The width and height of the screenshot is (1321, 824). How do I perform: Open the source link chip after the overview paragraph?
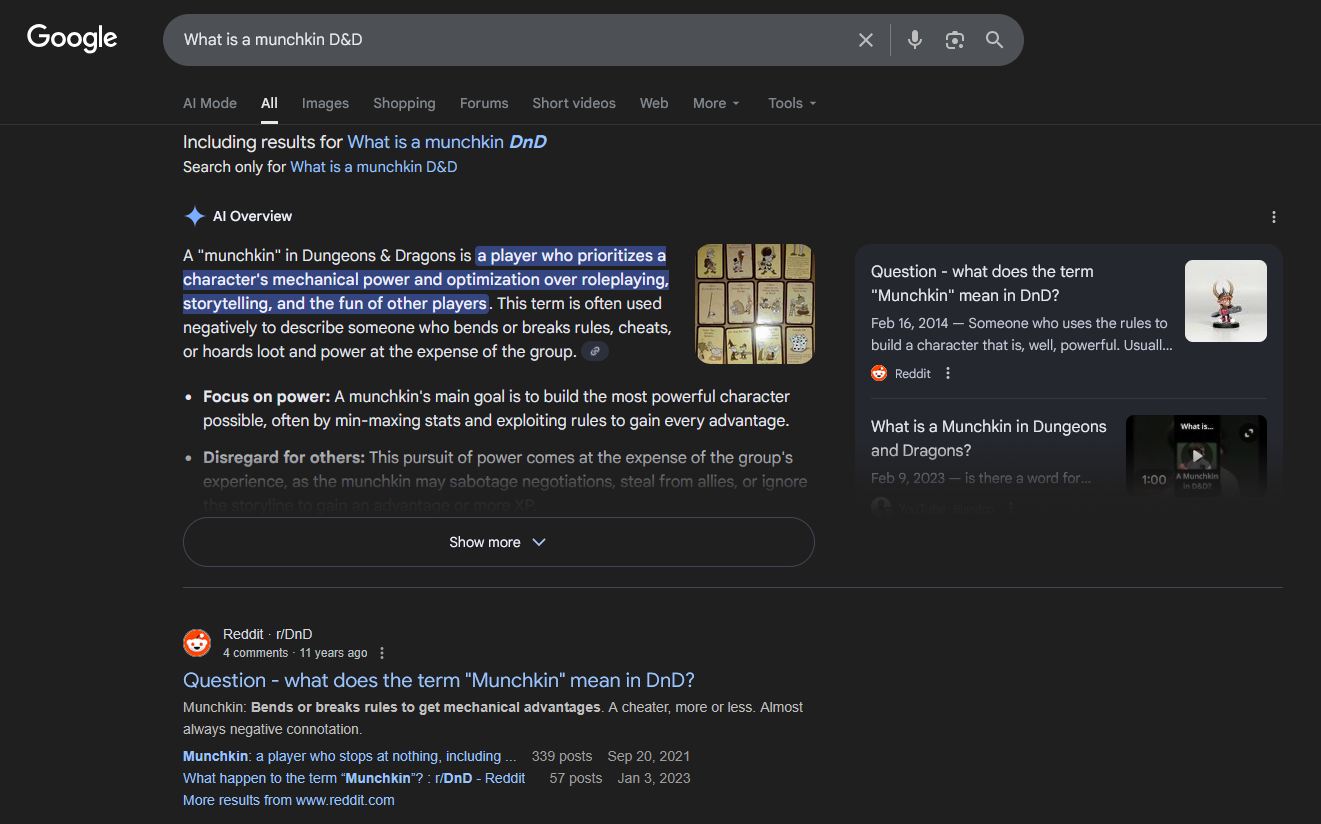pyautogui.click(x=595, y=351)
